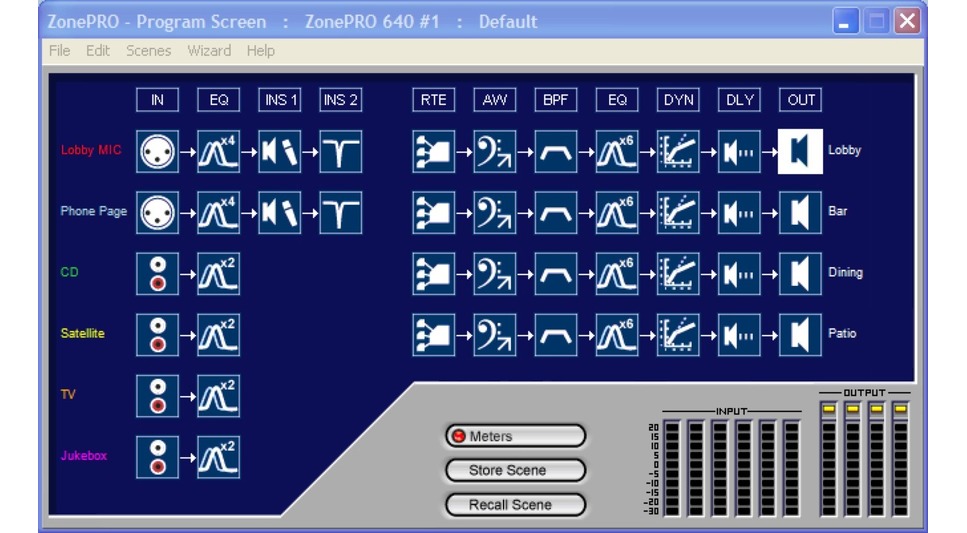Open the Lobby zone router block
Viewport: 967px width, 533px height.
click(433, 151)
